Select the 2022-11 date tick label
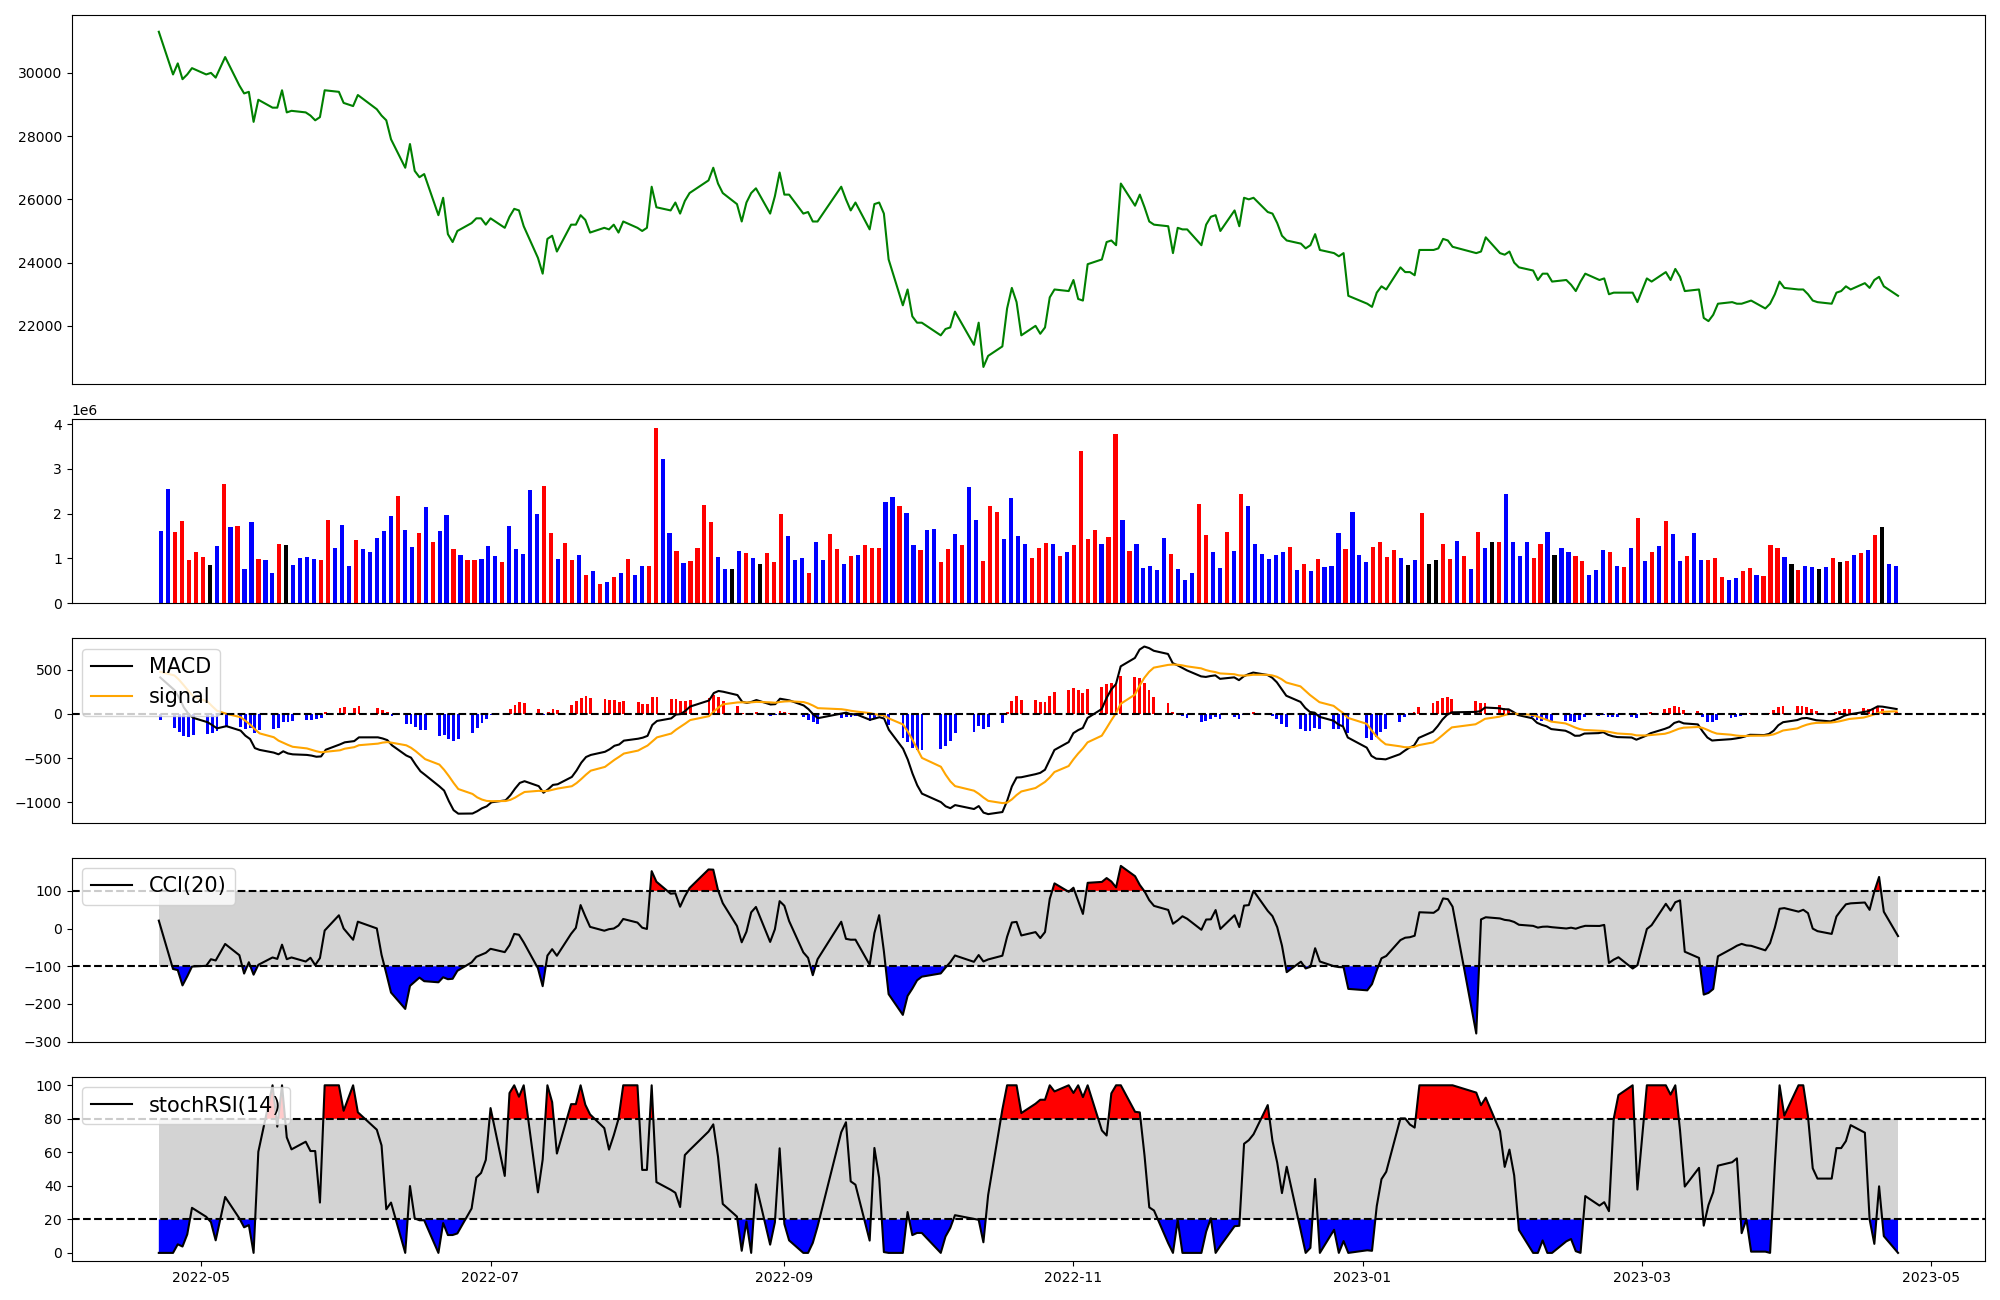 [1073, 1277]
